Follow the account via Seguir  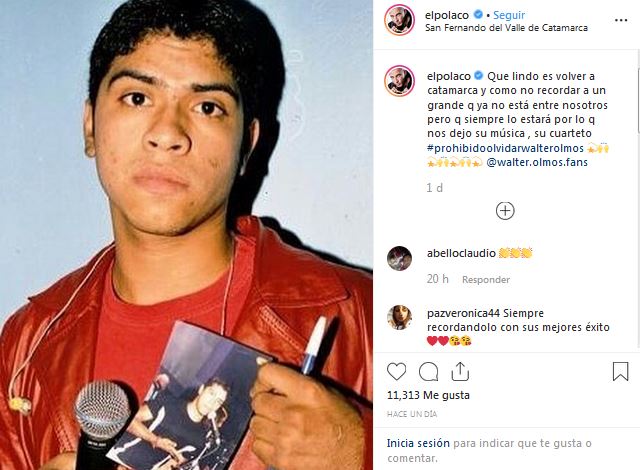click(509, 15)
